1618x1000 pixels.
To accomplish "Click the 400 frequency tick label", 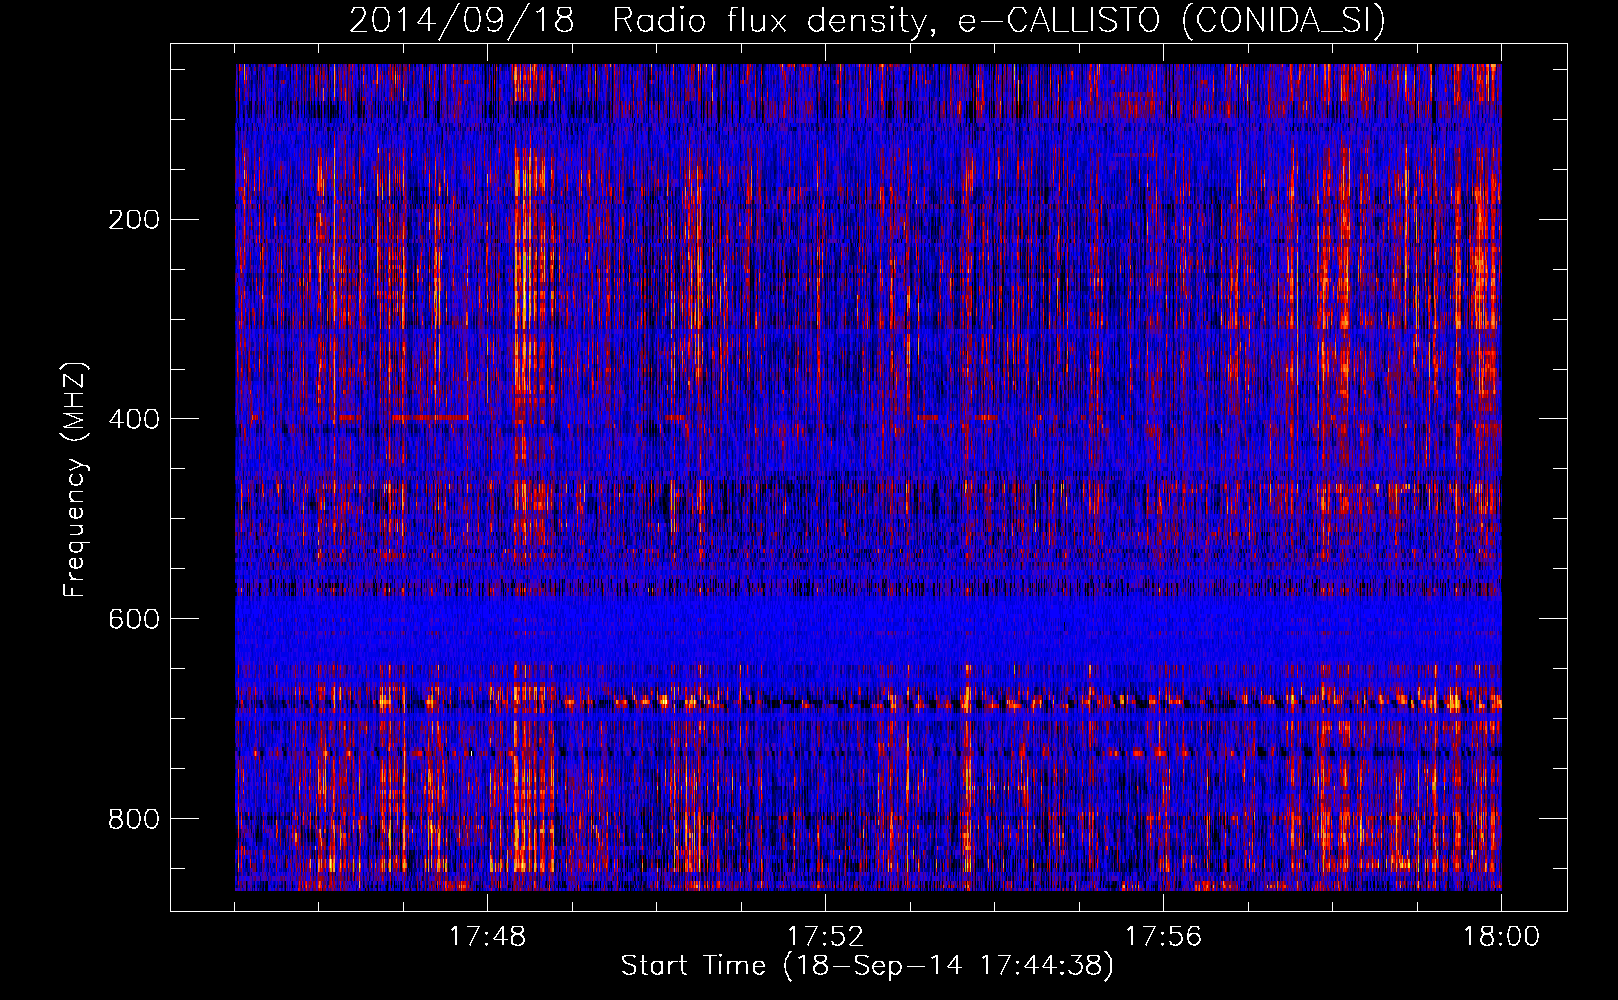I will (134, 419).
